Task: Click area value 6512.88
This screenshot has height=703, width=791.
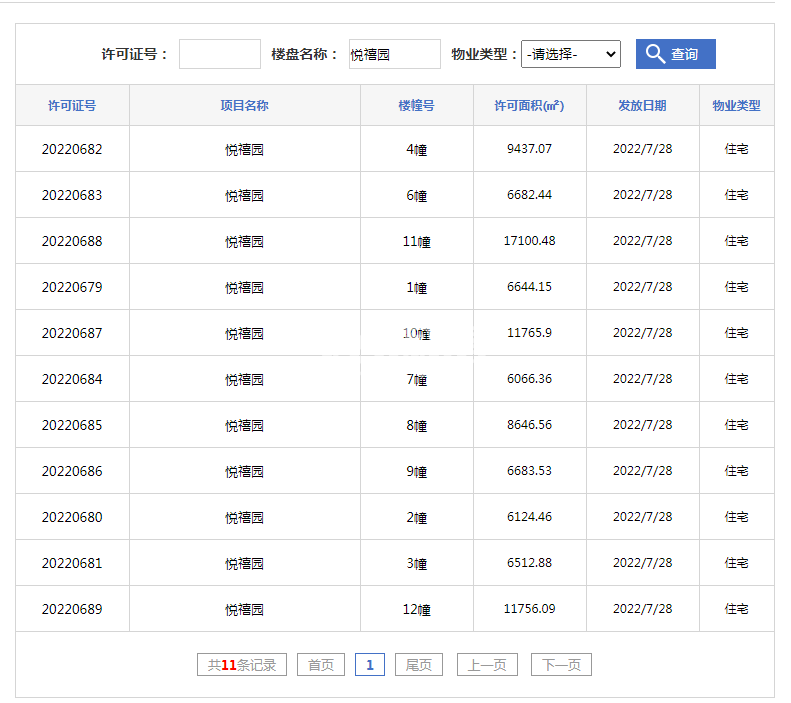Action: coord(529,563)
